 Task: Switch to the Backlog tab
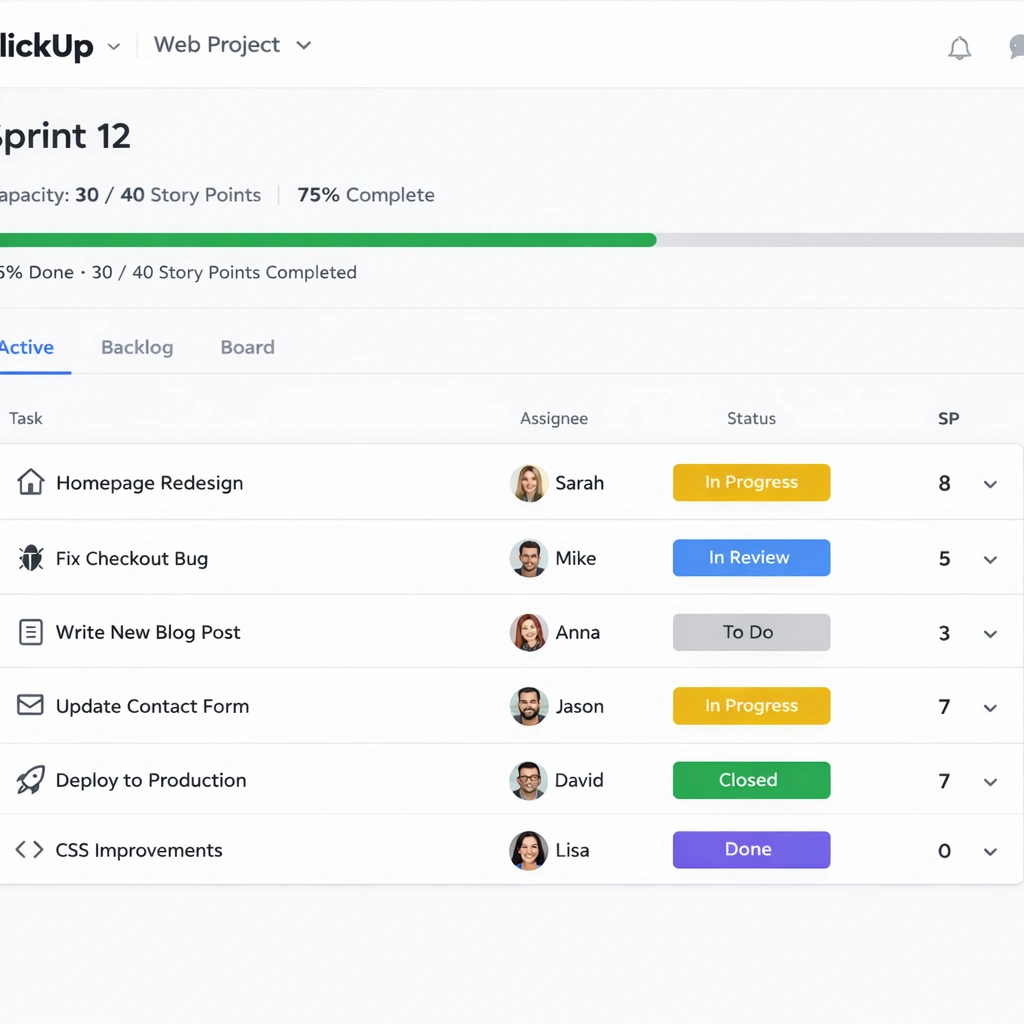pos(137,347)
